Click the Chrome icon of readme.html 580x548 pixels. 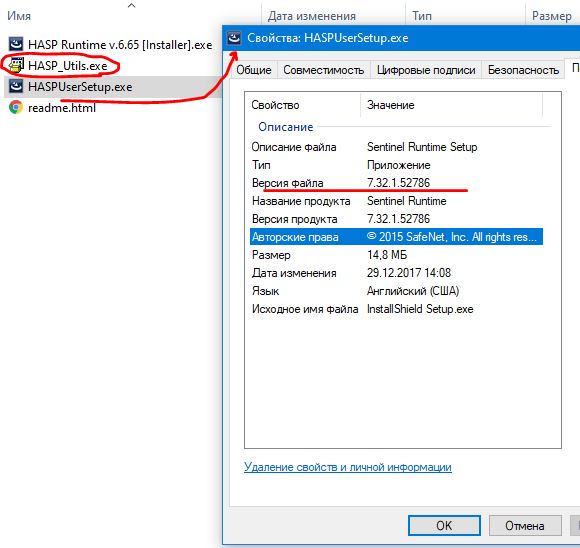click(16, 108)
